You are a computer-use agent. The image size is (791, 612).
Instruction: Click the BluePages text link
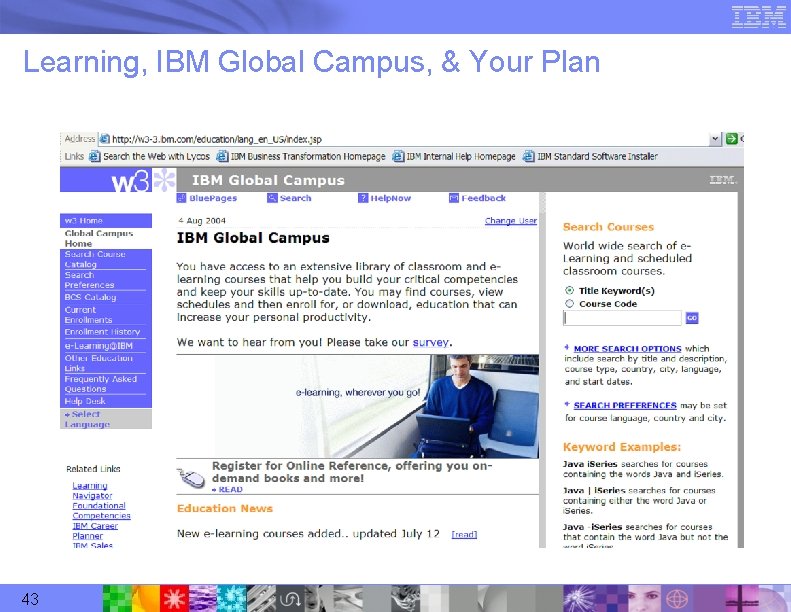[x=213, y=198]
